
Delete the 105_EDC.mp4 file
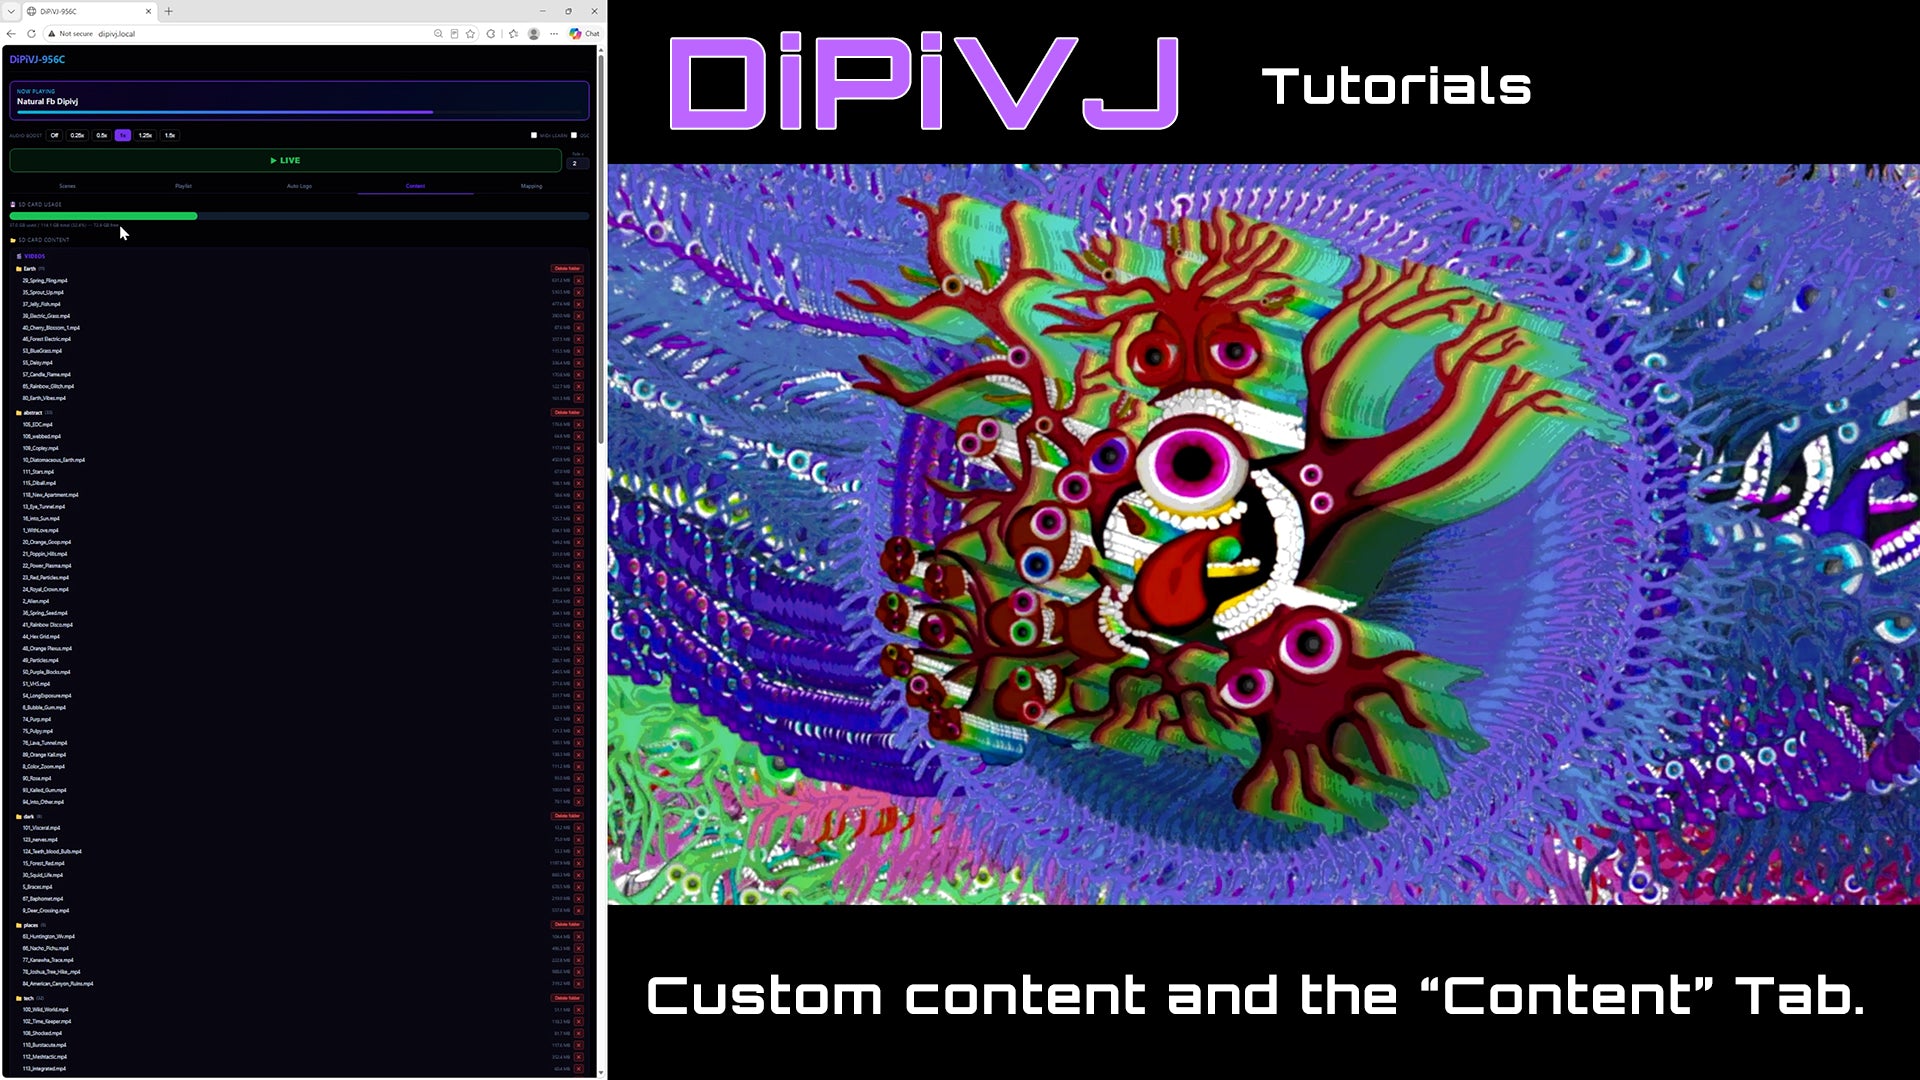(x=578, y=425)
